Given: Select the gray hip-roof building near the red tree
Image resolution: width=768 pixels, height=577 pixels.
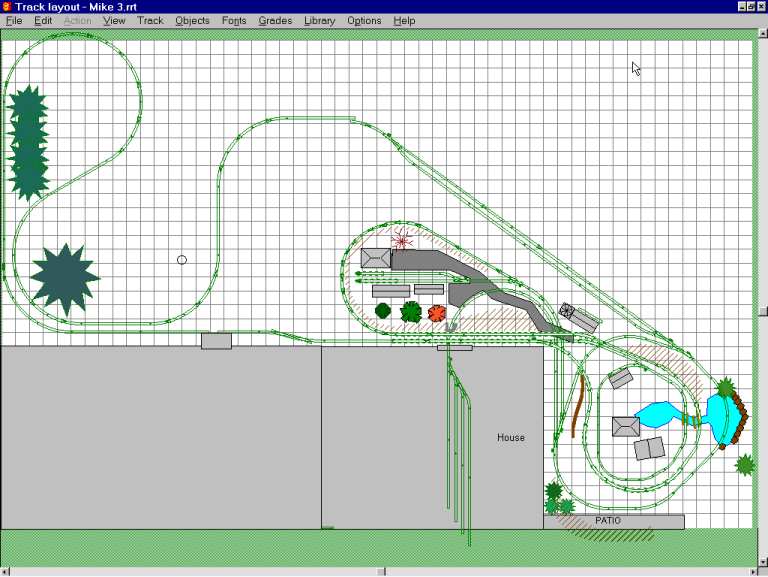Looking at the screenshot, I should (x=376, y=258).
